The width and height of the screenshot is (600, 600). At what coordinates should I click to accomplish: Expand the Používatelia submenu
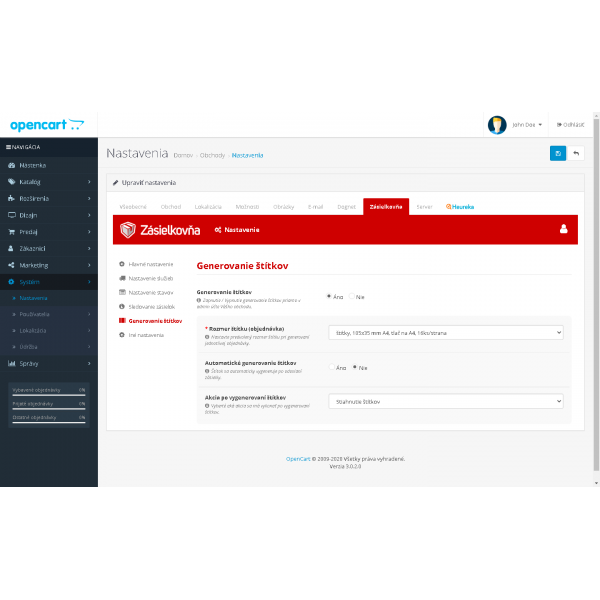[x=49, y=314]
